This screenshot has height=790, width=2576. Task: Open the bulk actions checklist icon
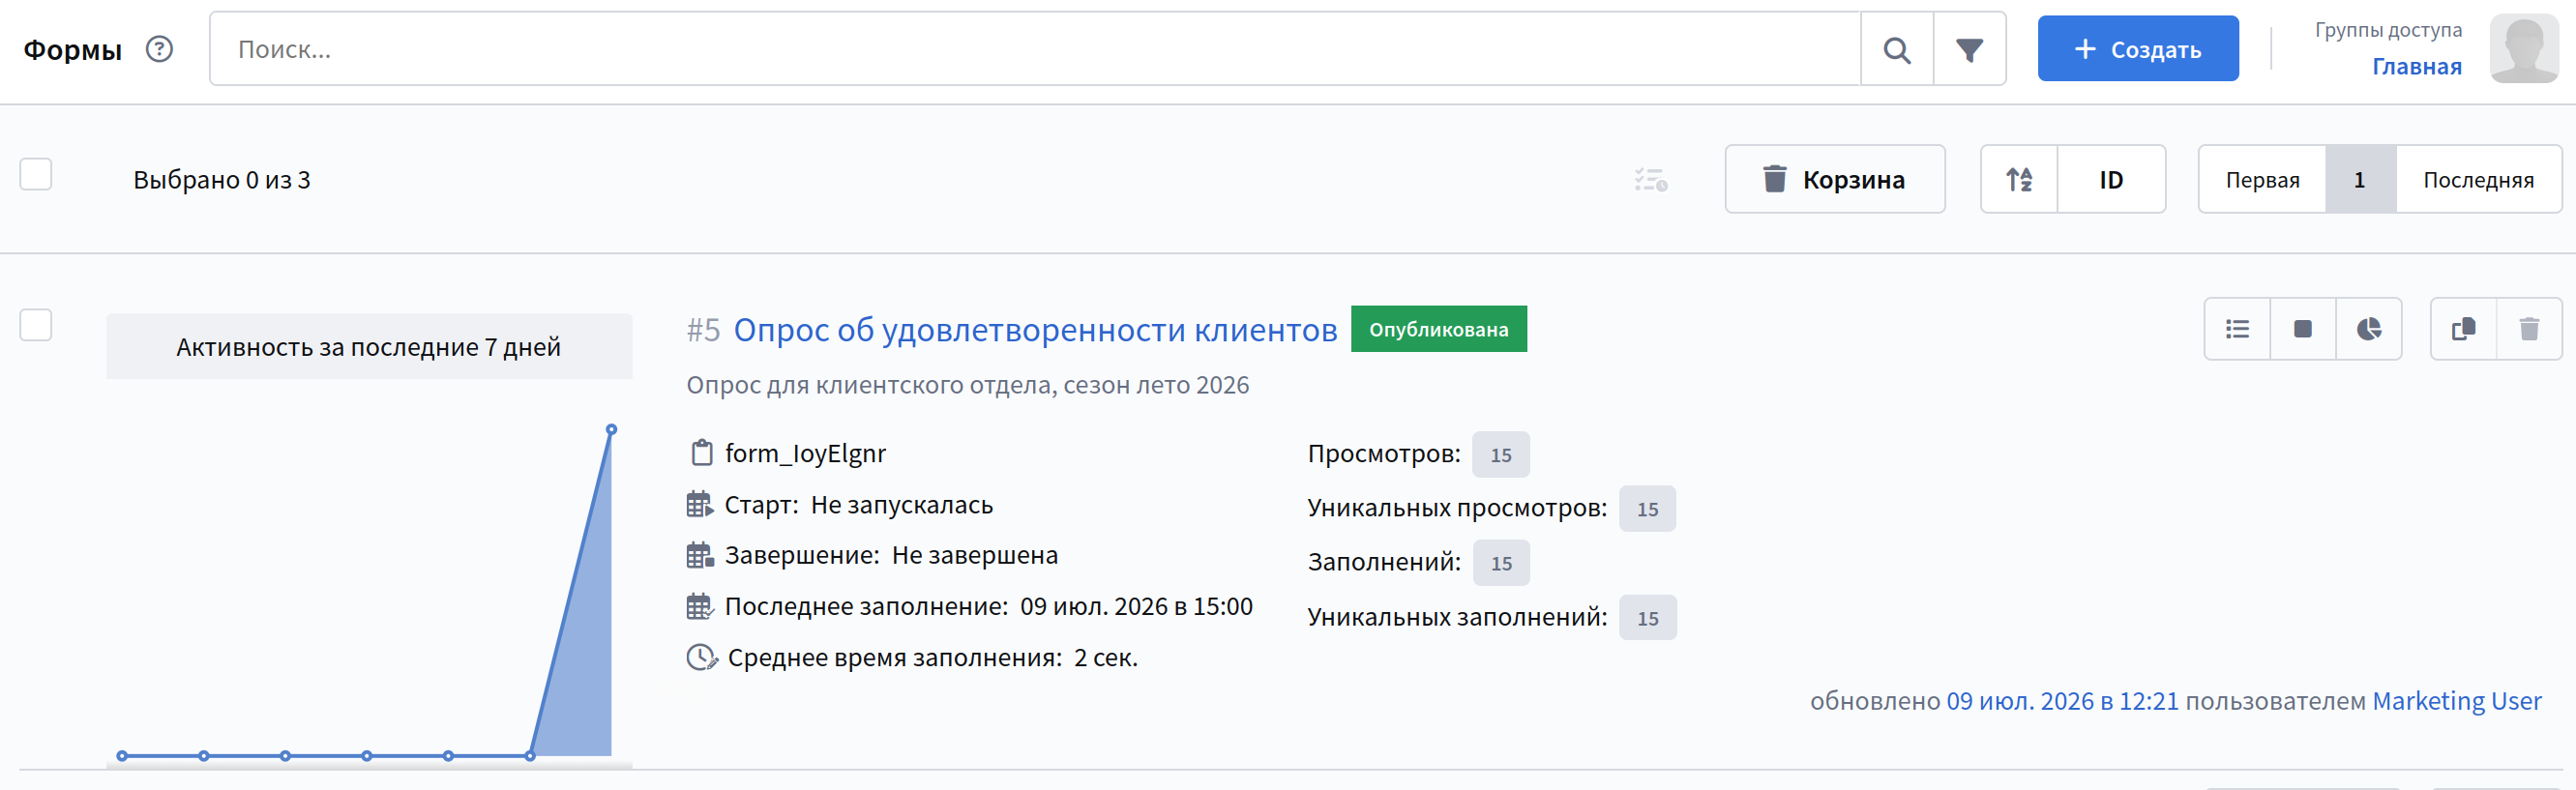[1651, 179]
